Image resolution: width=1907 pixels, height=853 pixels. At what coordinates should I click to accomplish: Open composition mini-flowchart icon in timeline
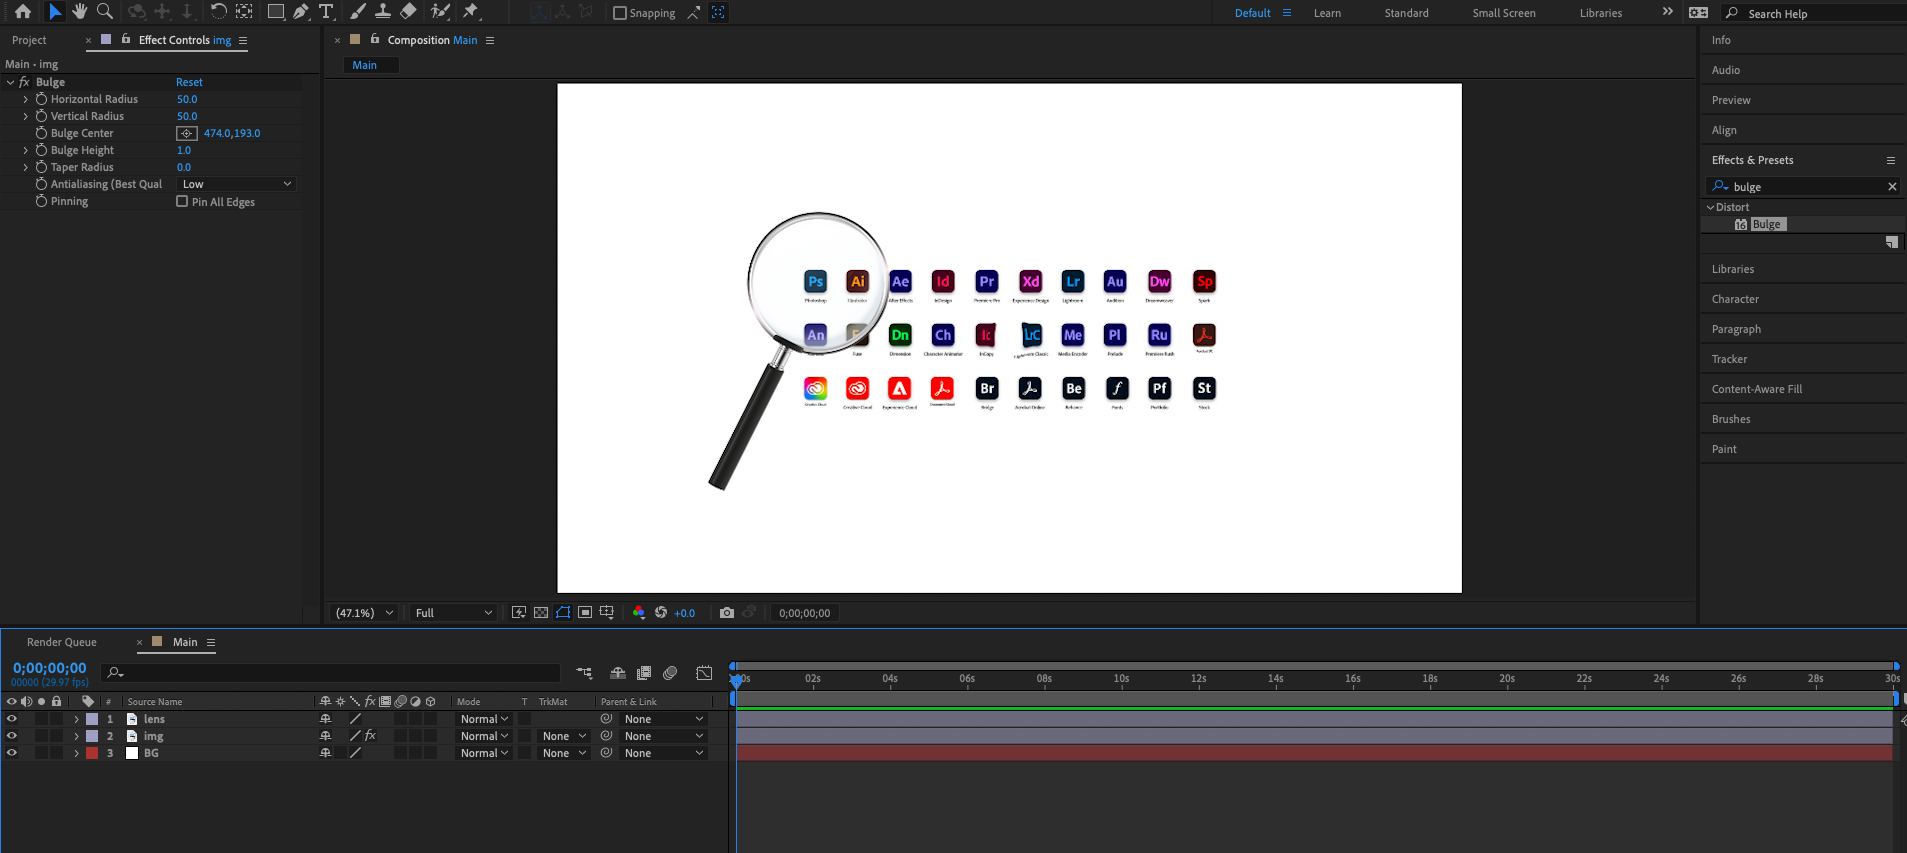[x=584, y=673]
